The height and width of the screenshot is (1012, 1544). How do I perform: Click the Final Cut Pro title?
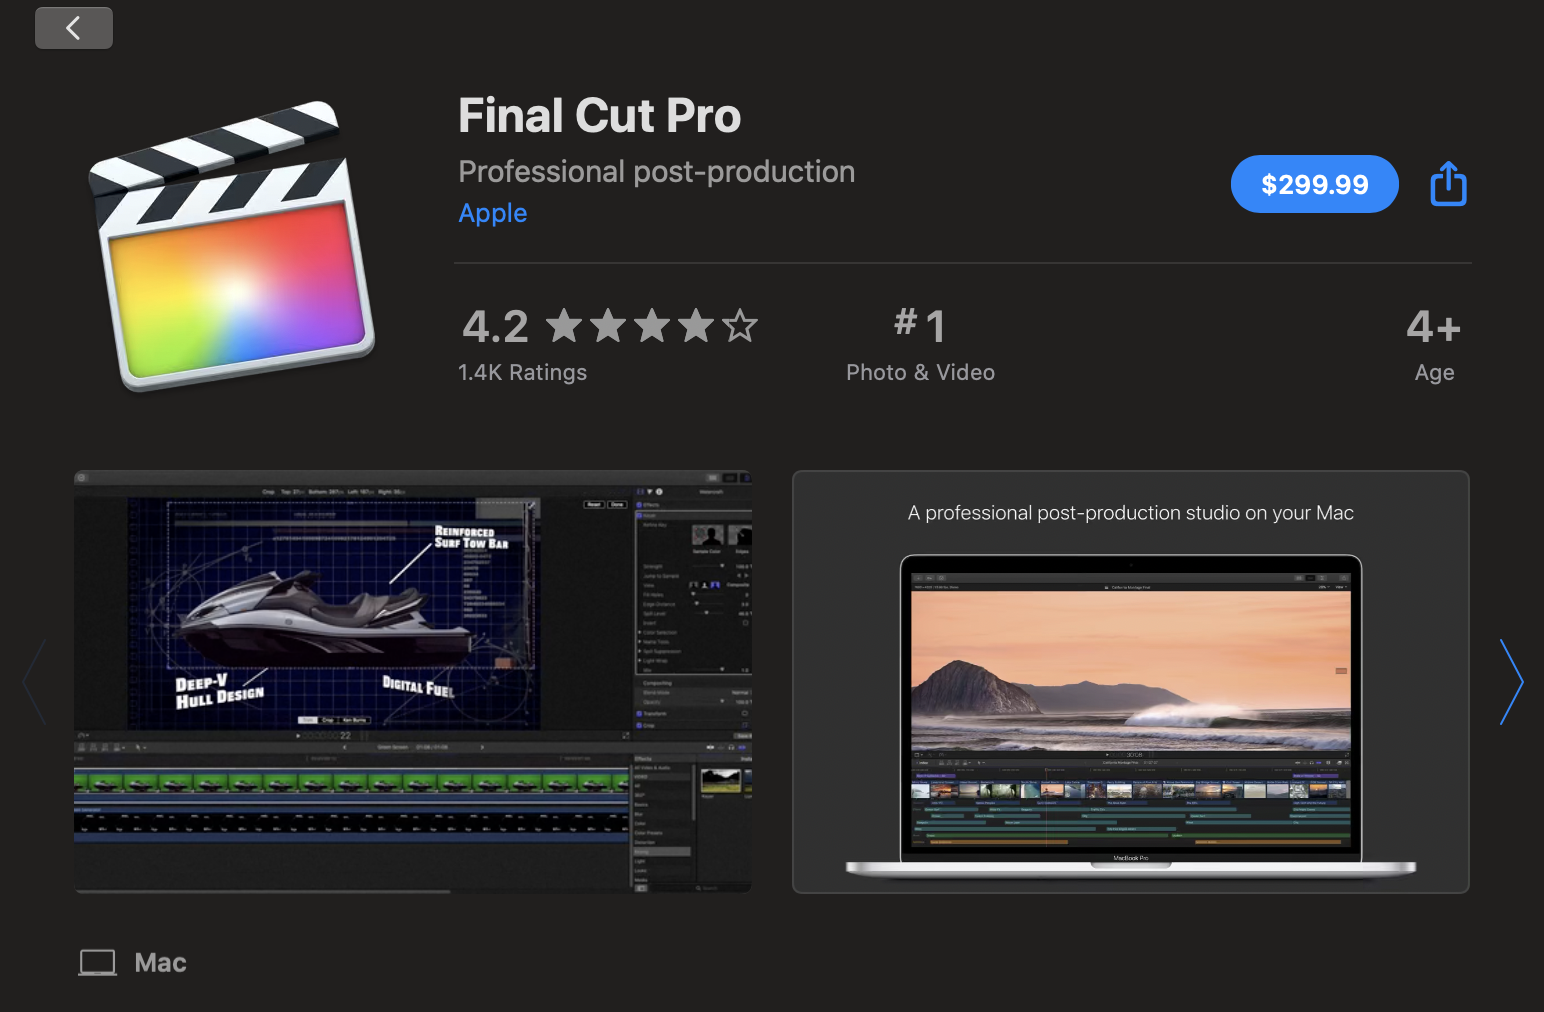tap(599, 115)
